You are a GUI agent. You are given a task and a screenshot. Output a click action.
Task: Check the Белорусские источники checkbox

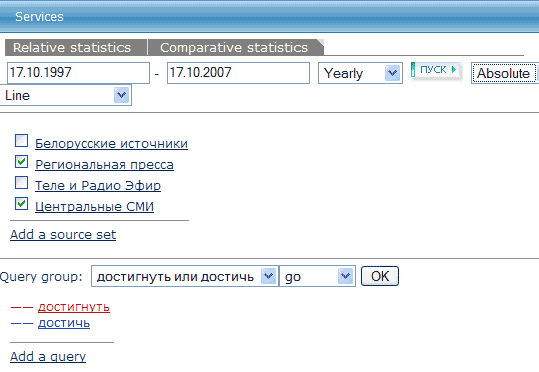pos(21,141)
